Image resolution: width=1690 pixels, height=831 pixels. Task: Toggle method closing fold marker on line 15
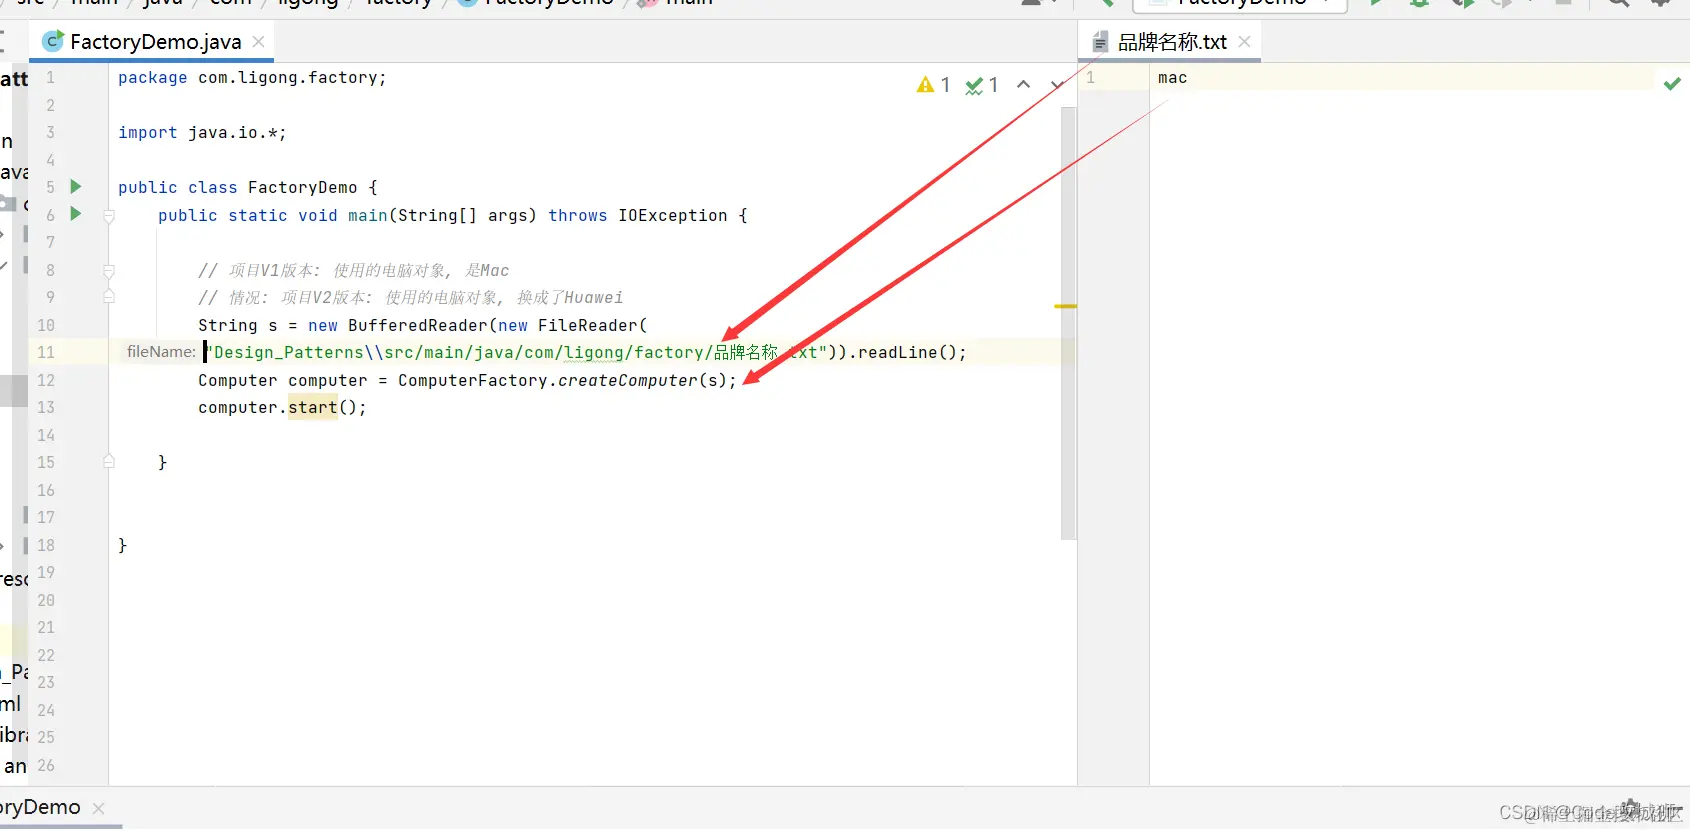(109, 462)
